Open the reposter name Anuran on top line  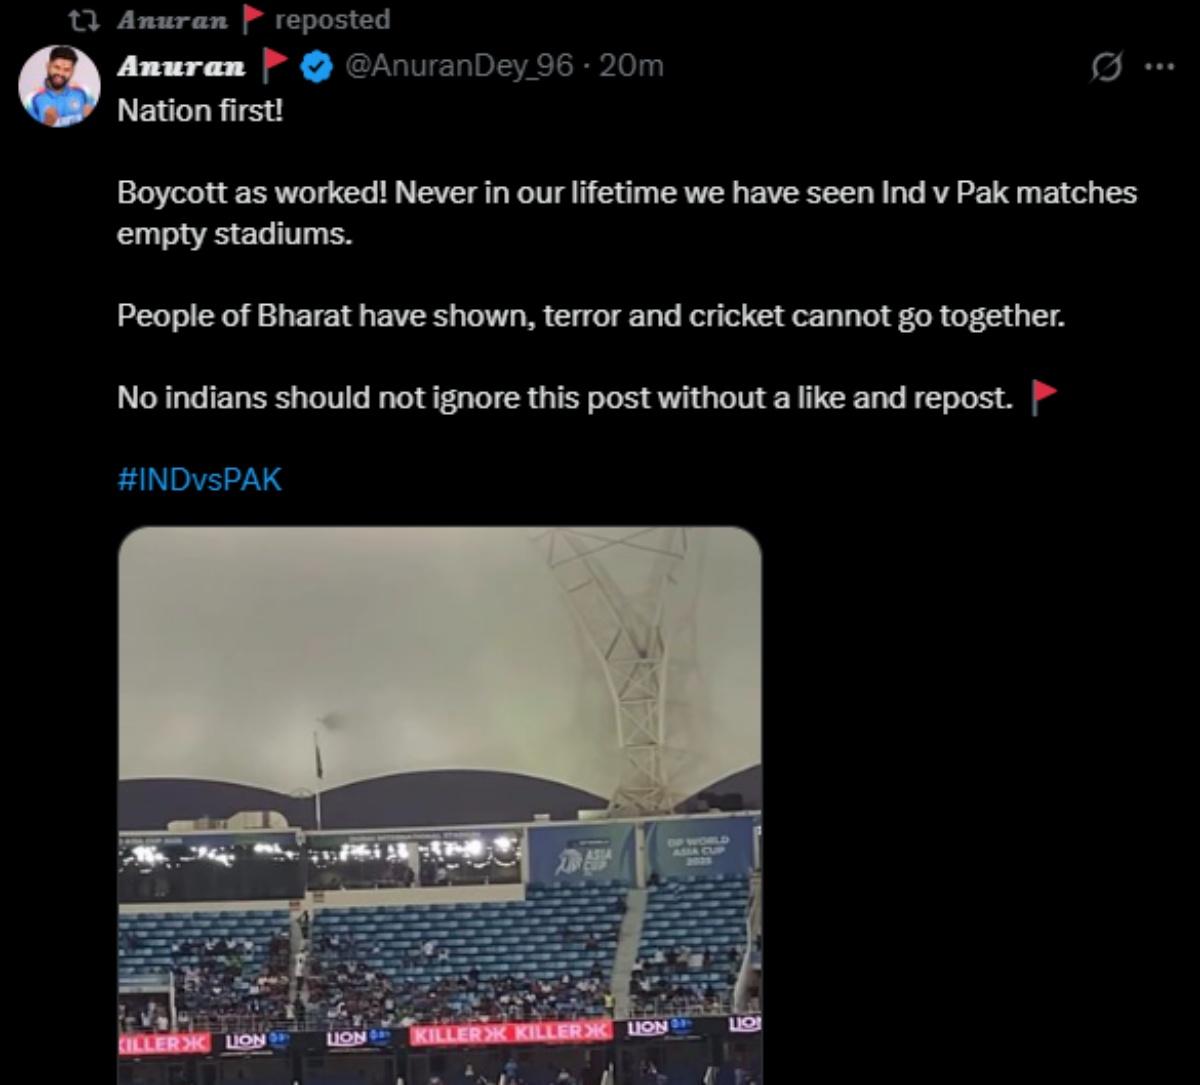[172, 20]
